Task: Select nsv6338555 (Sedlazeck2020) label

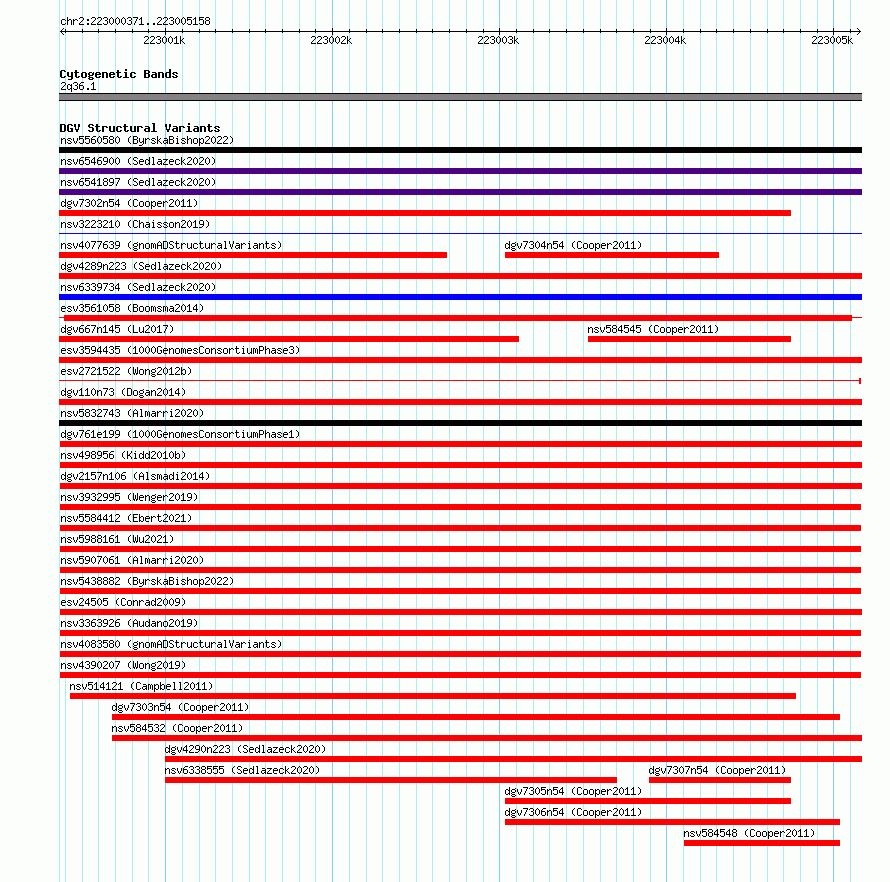Action: point(242,770)
